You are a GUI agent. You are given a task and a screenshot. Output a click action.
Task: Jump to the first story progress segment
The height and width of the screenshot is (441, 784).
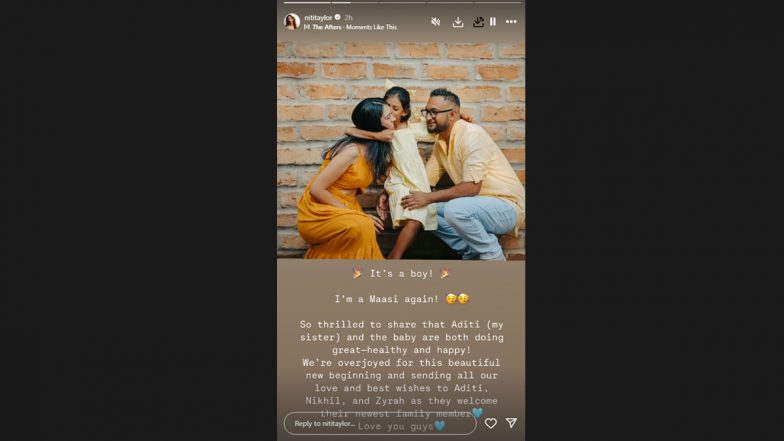point(307,2)
